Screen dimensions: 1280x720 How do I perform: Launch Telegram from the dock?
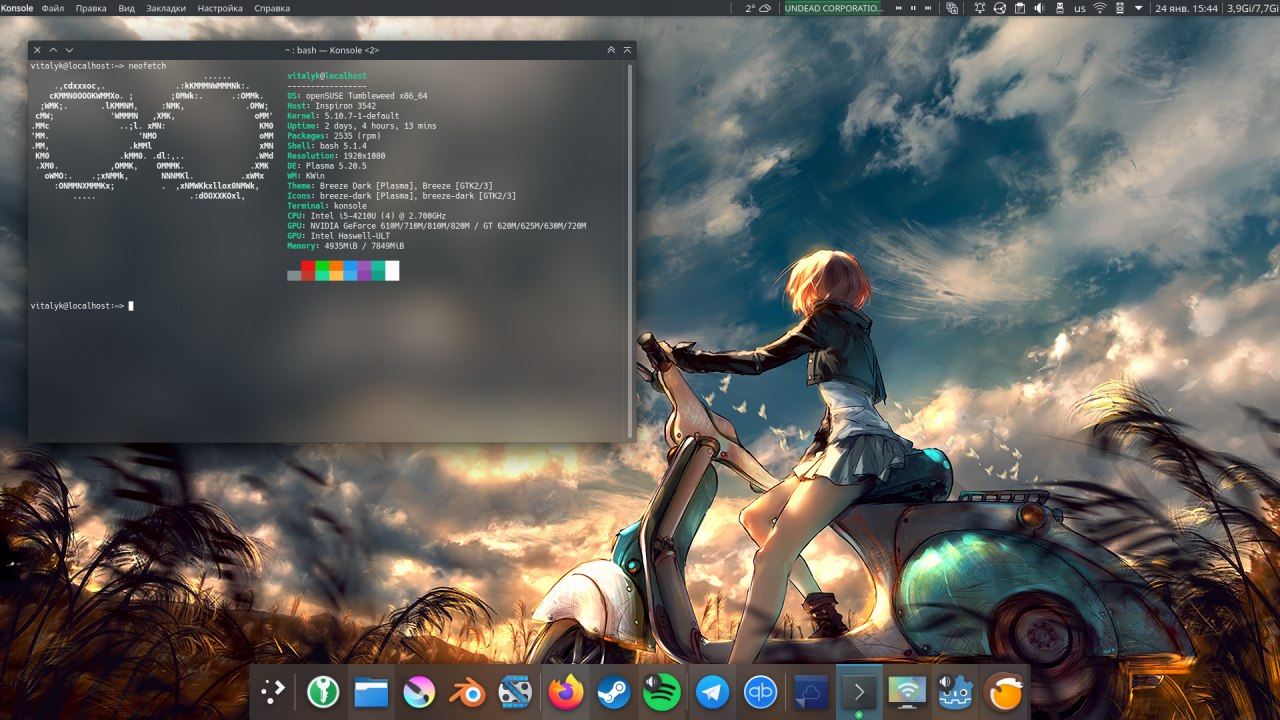(x=712, y=692)
